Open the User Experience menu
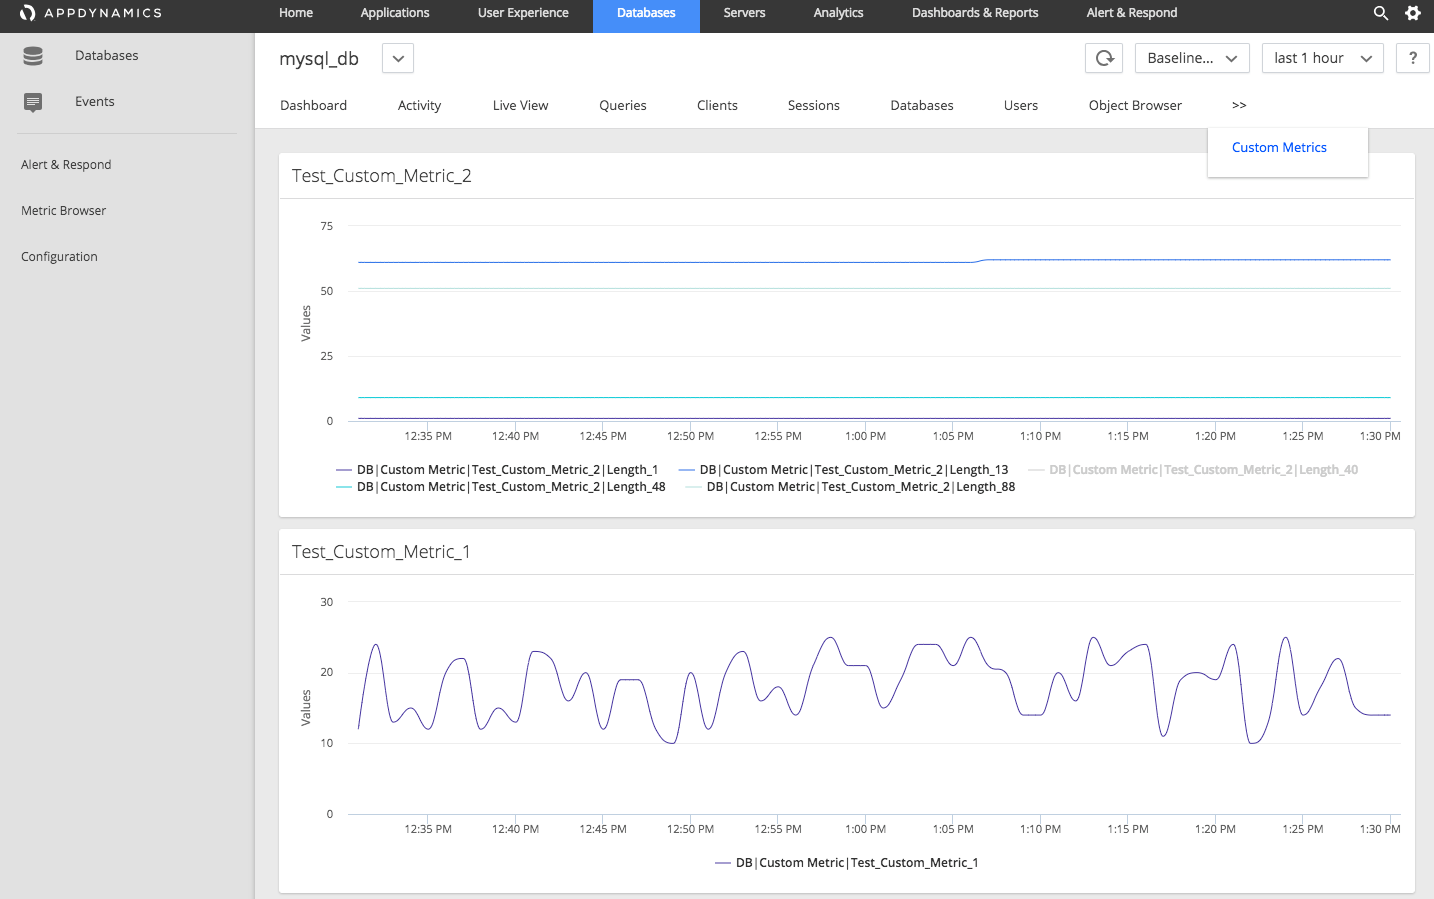The width and height of the screenshot is (1434, 899). (523, 13)
